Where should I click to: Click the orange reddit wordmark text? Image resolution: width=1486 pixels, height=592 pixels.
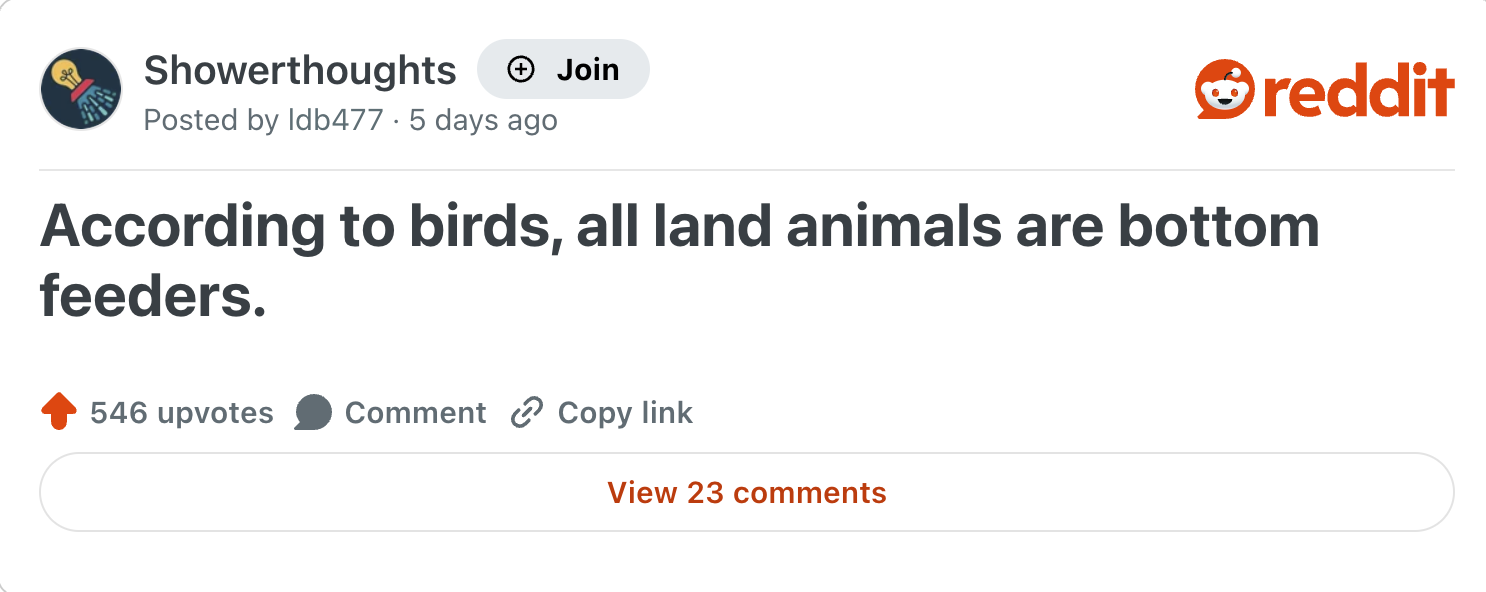[x=1356, y=92]
